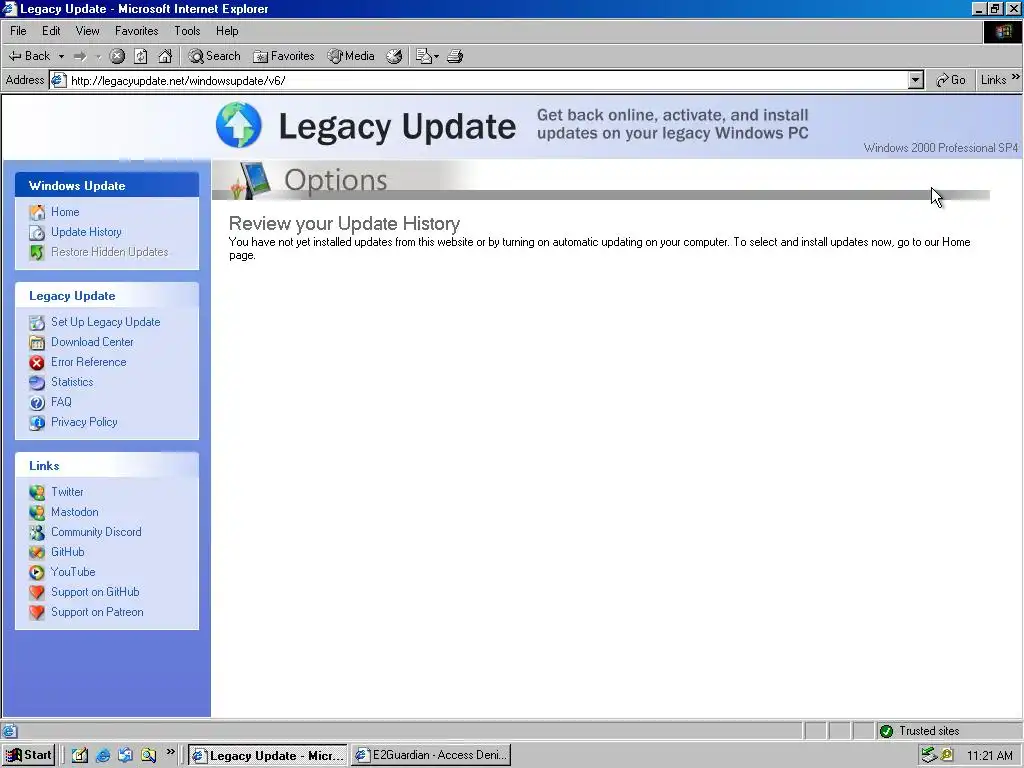
Task: Open Set Up Legacy Update link
Action: point(106,321)
